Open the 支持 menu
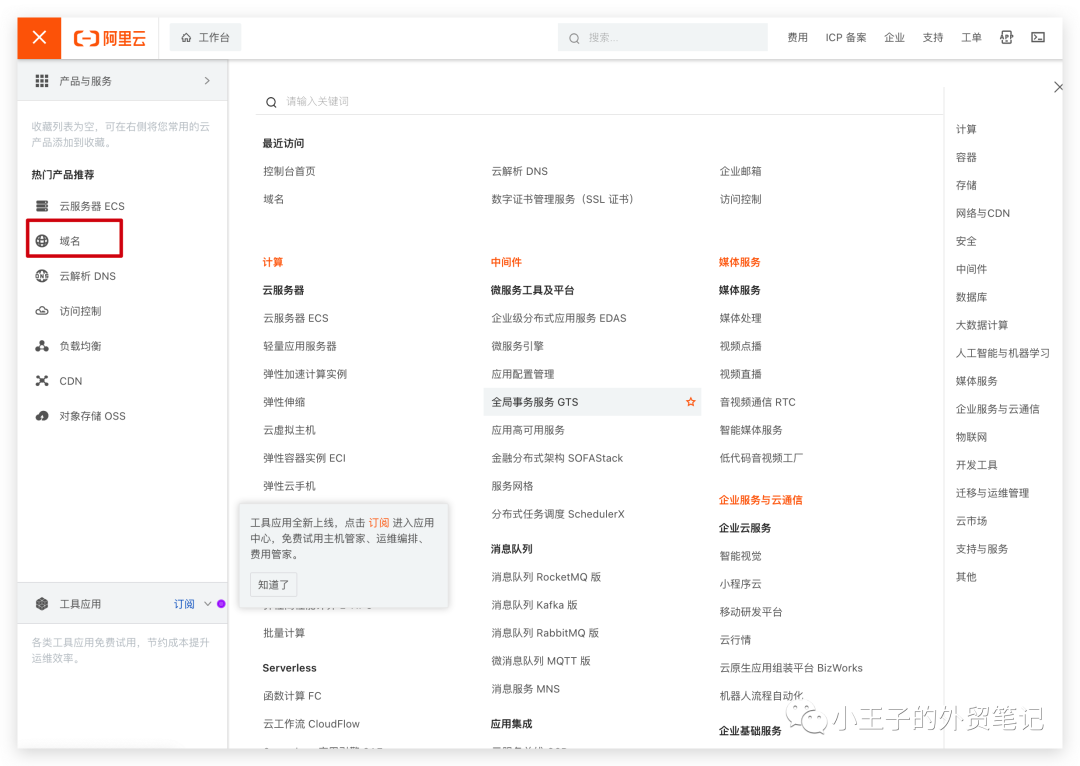 point(933,37)
